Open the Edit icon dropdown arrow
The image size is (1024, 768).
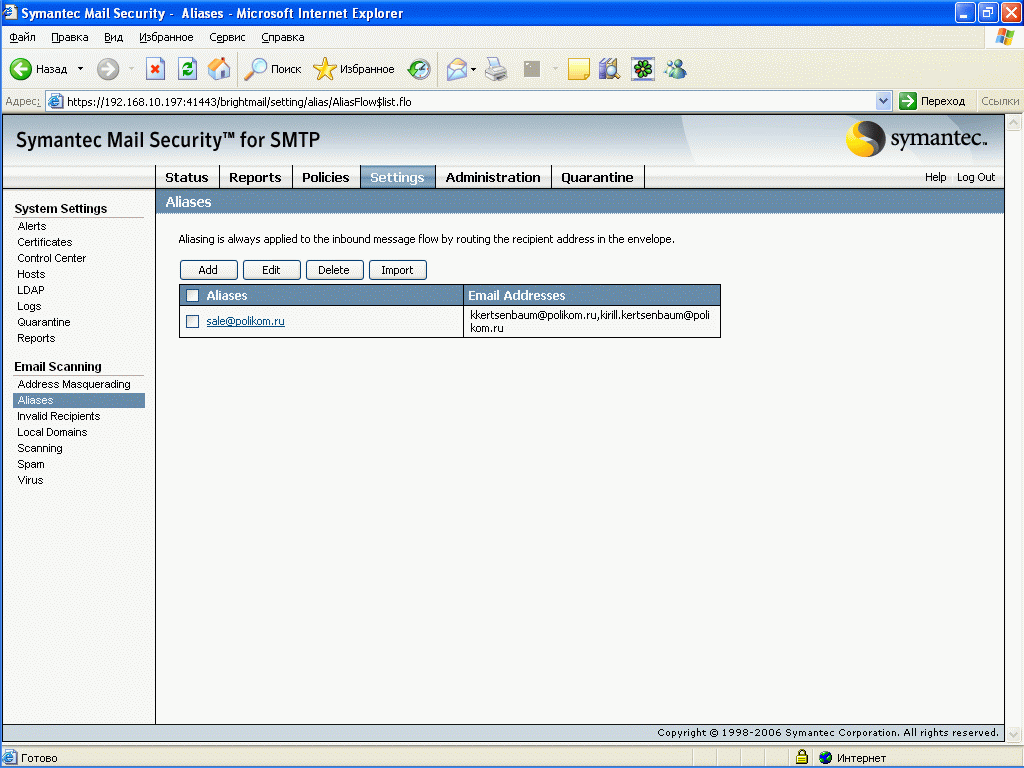pyautogui.click(x=555, y=69)
